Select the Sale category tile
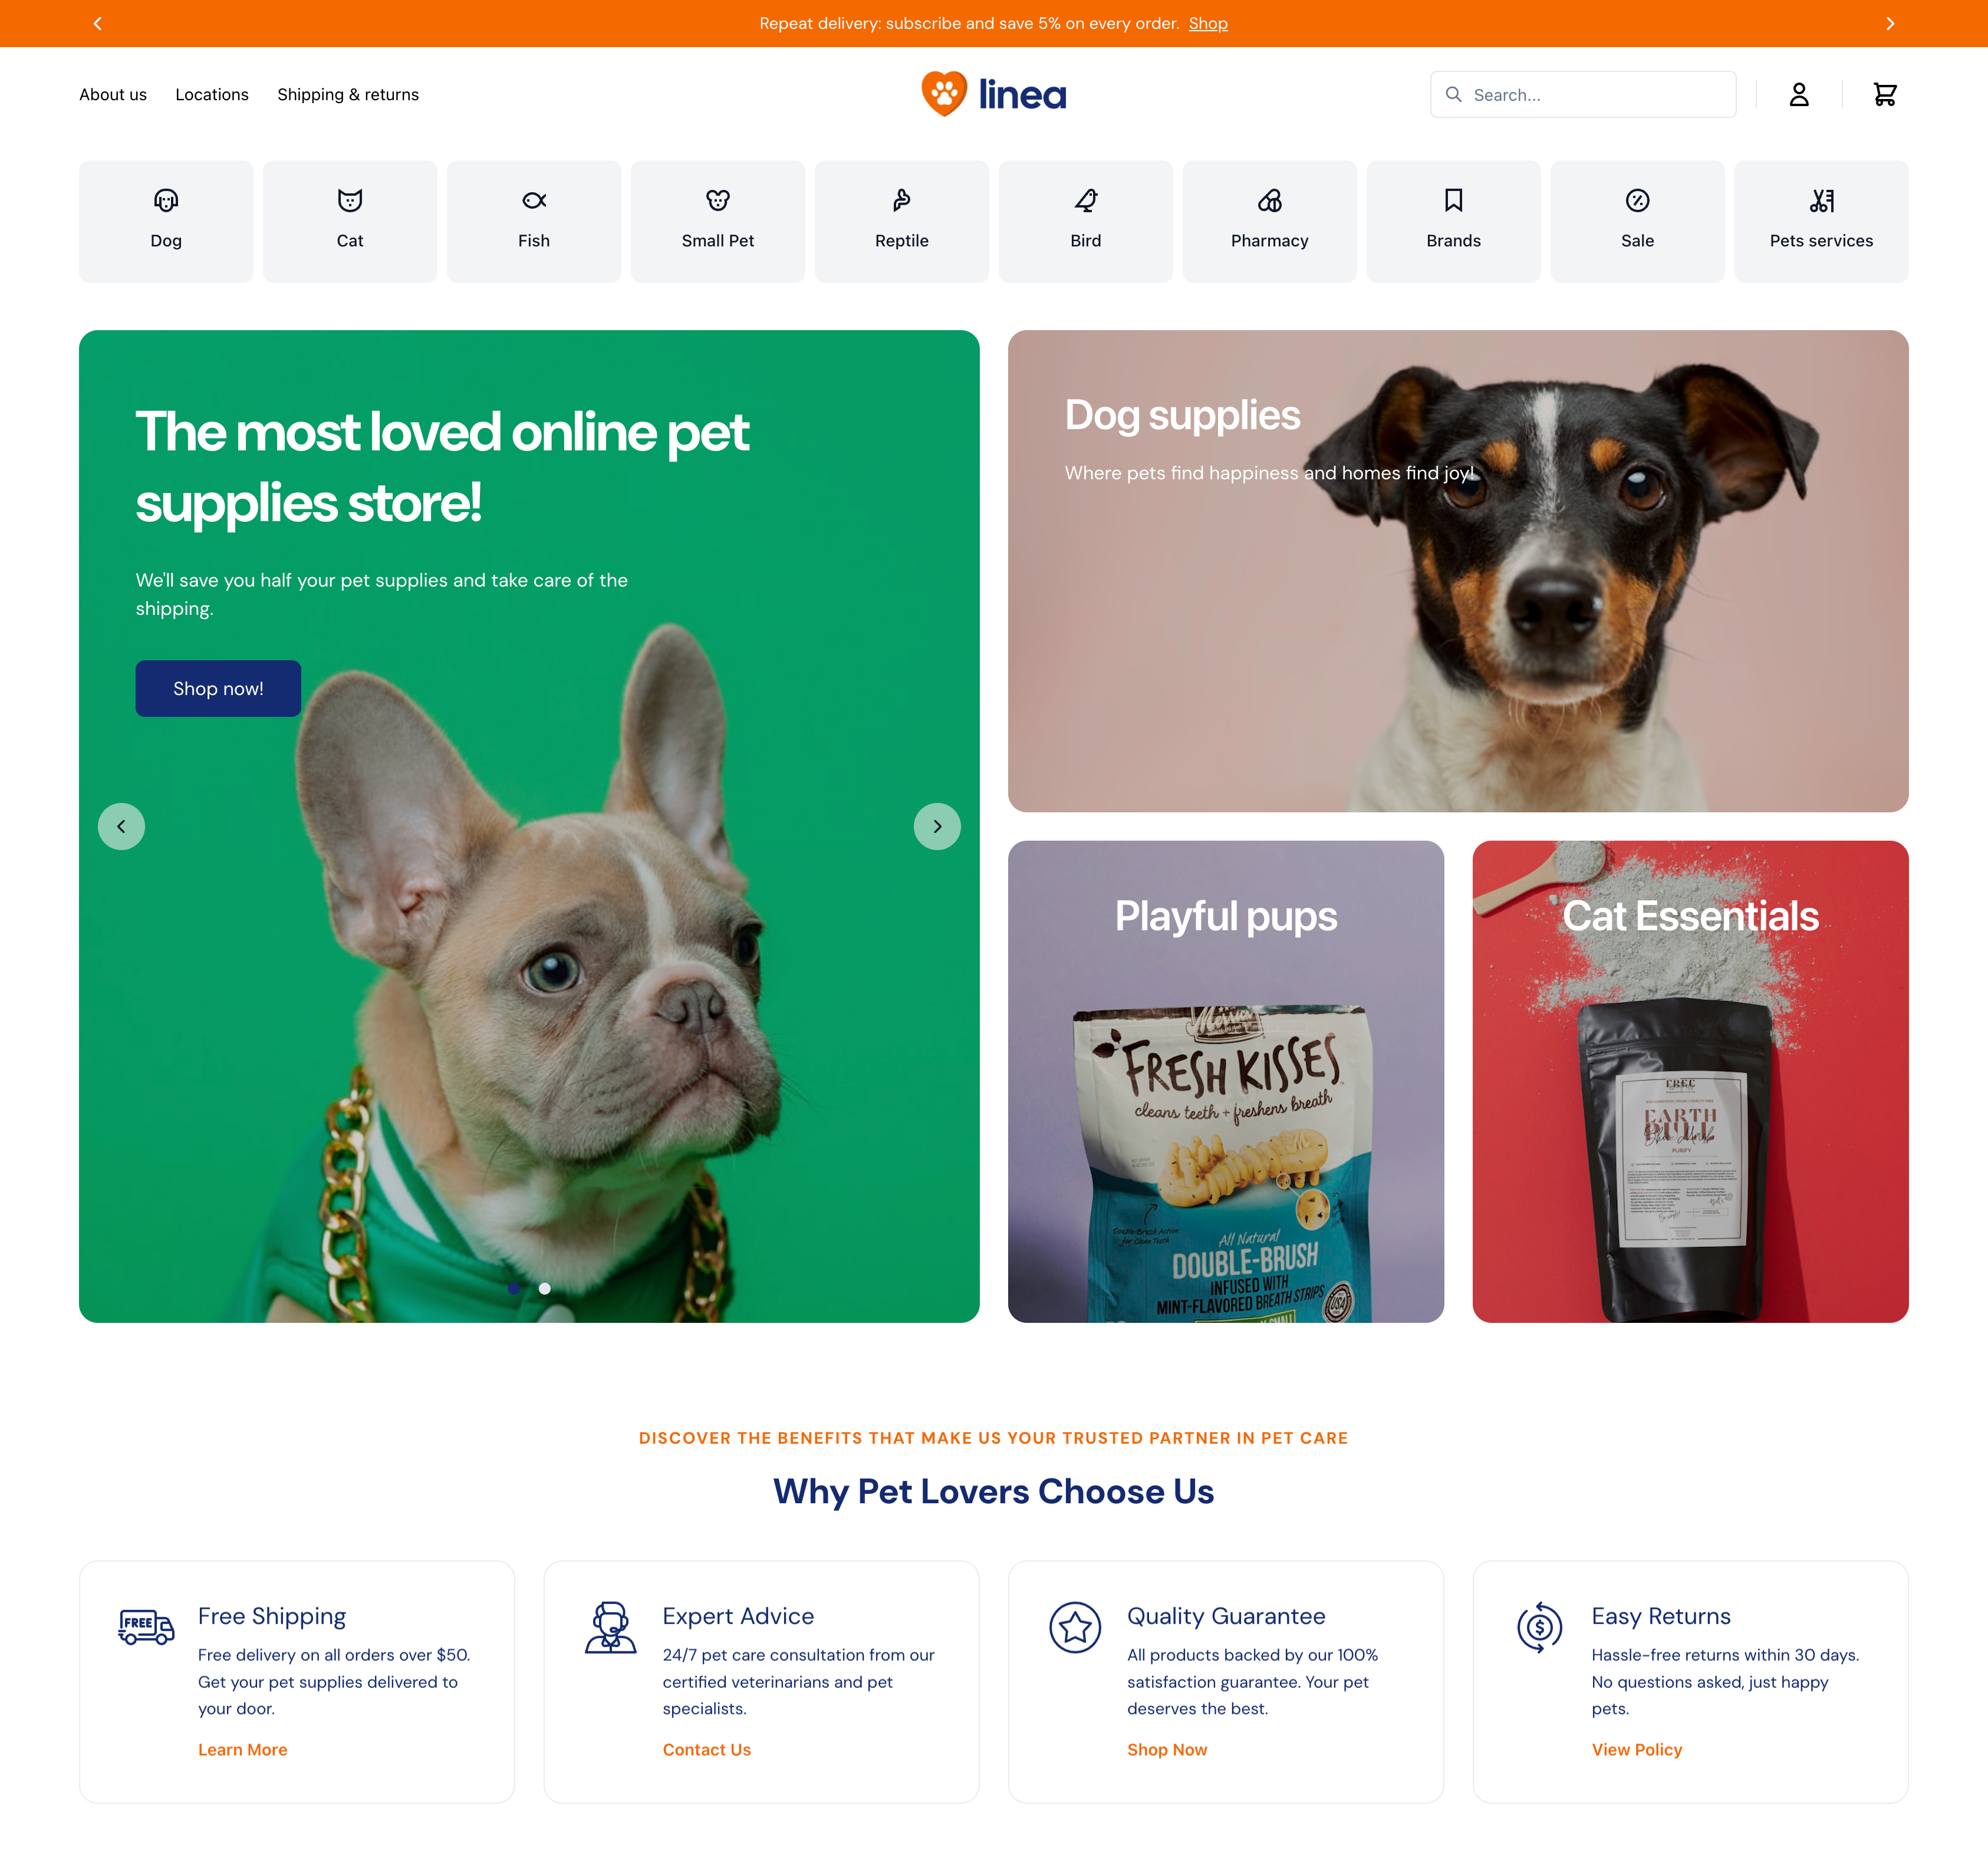 [x=1638, y=221]
